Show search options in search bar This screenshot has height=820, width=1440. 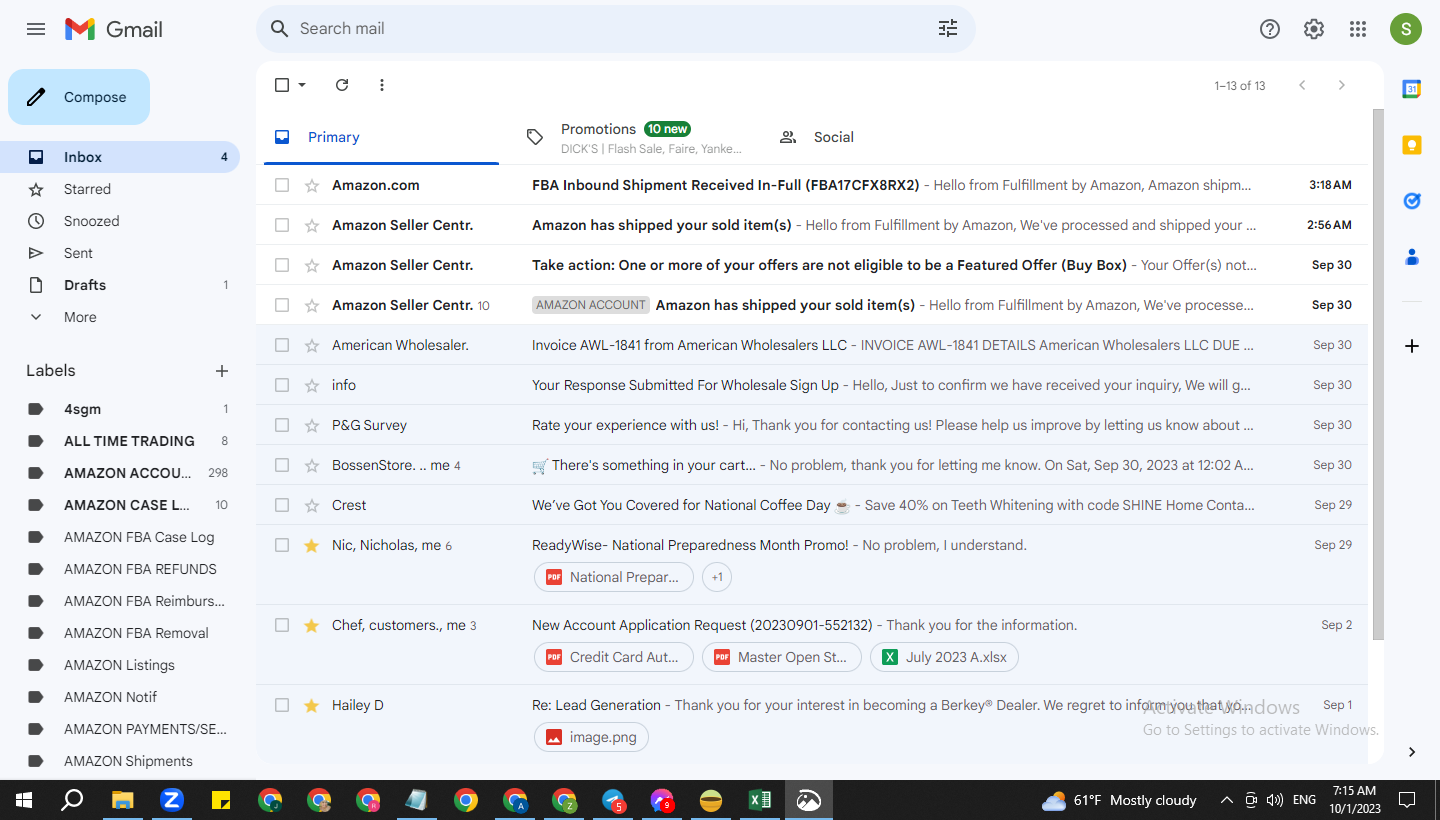948,29
